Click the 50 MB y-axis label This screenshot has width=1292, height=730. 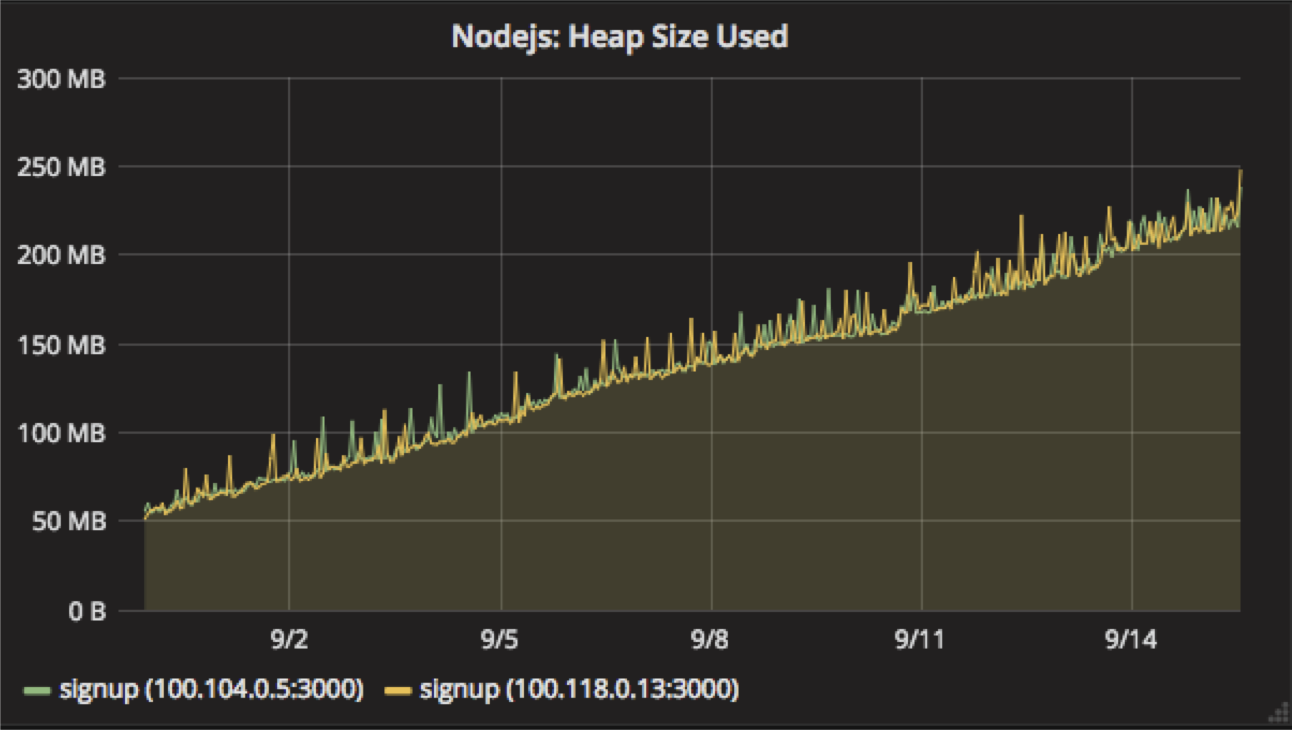68,522
